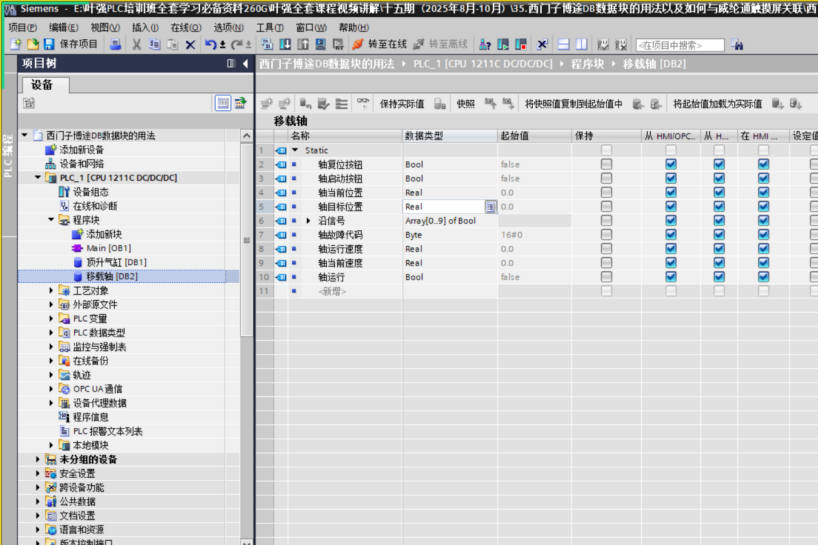Click the Undo arrow icon
Image resolution: width=819 pixels, height=546 pixels.
[210, 44]
